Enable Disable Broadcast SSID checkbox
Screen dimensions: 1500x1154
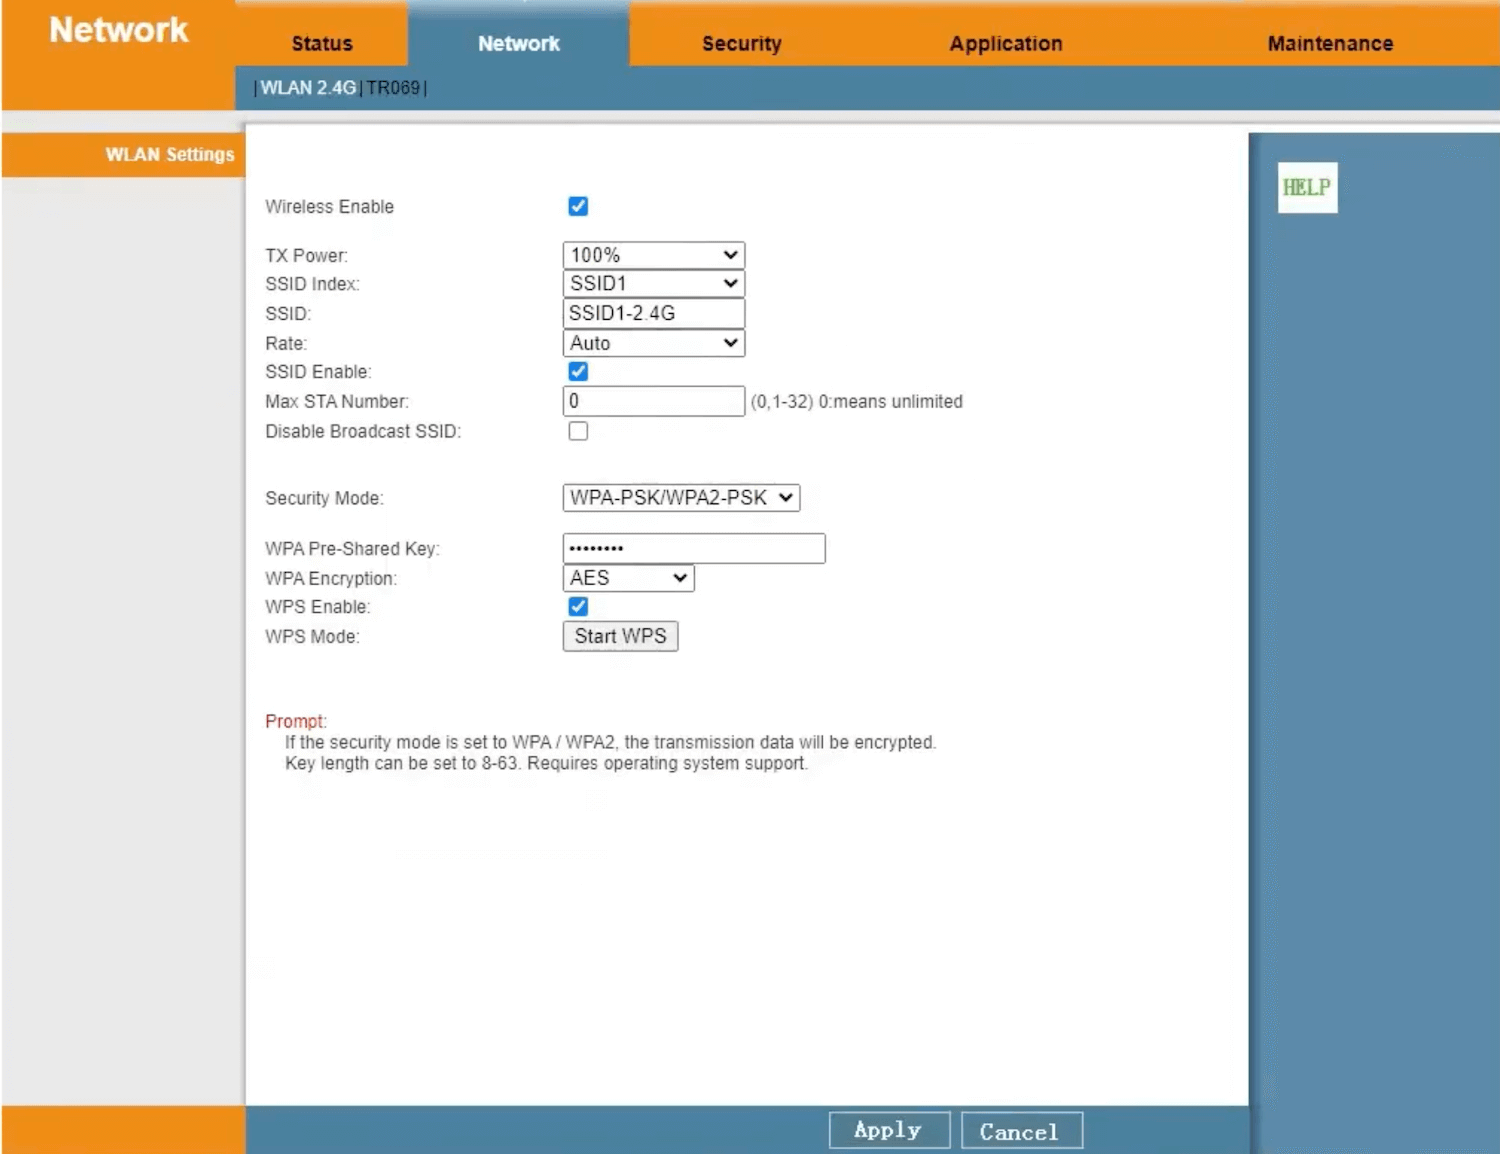(x=578, y=431)
